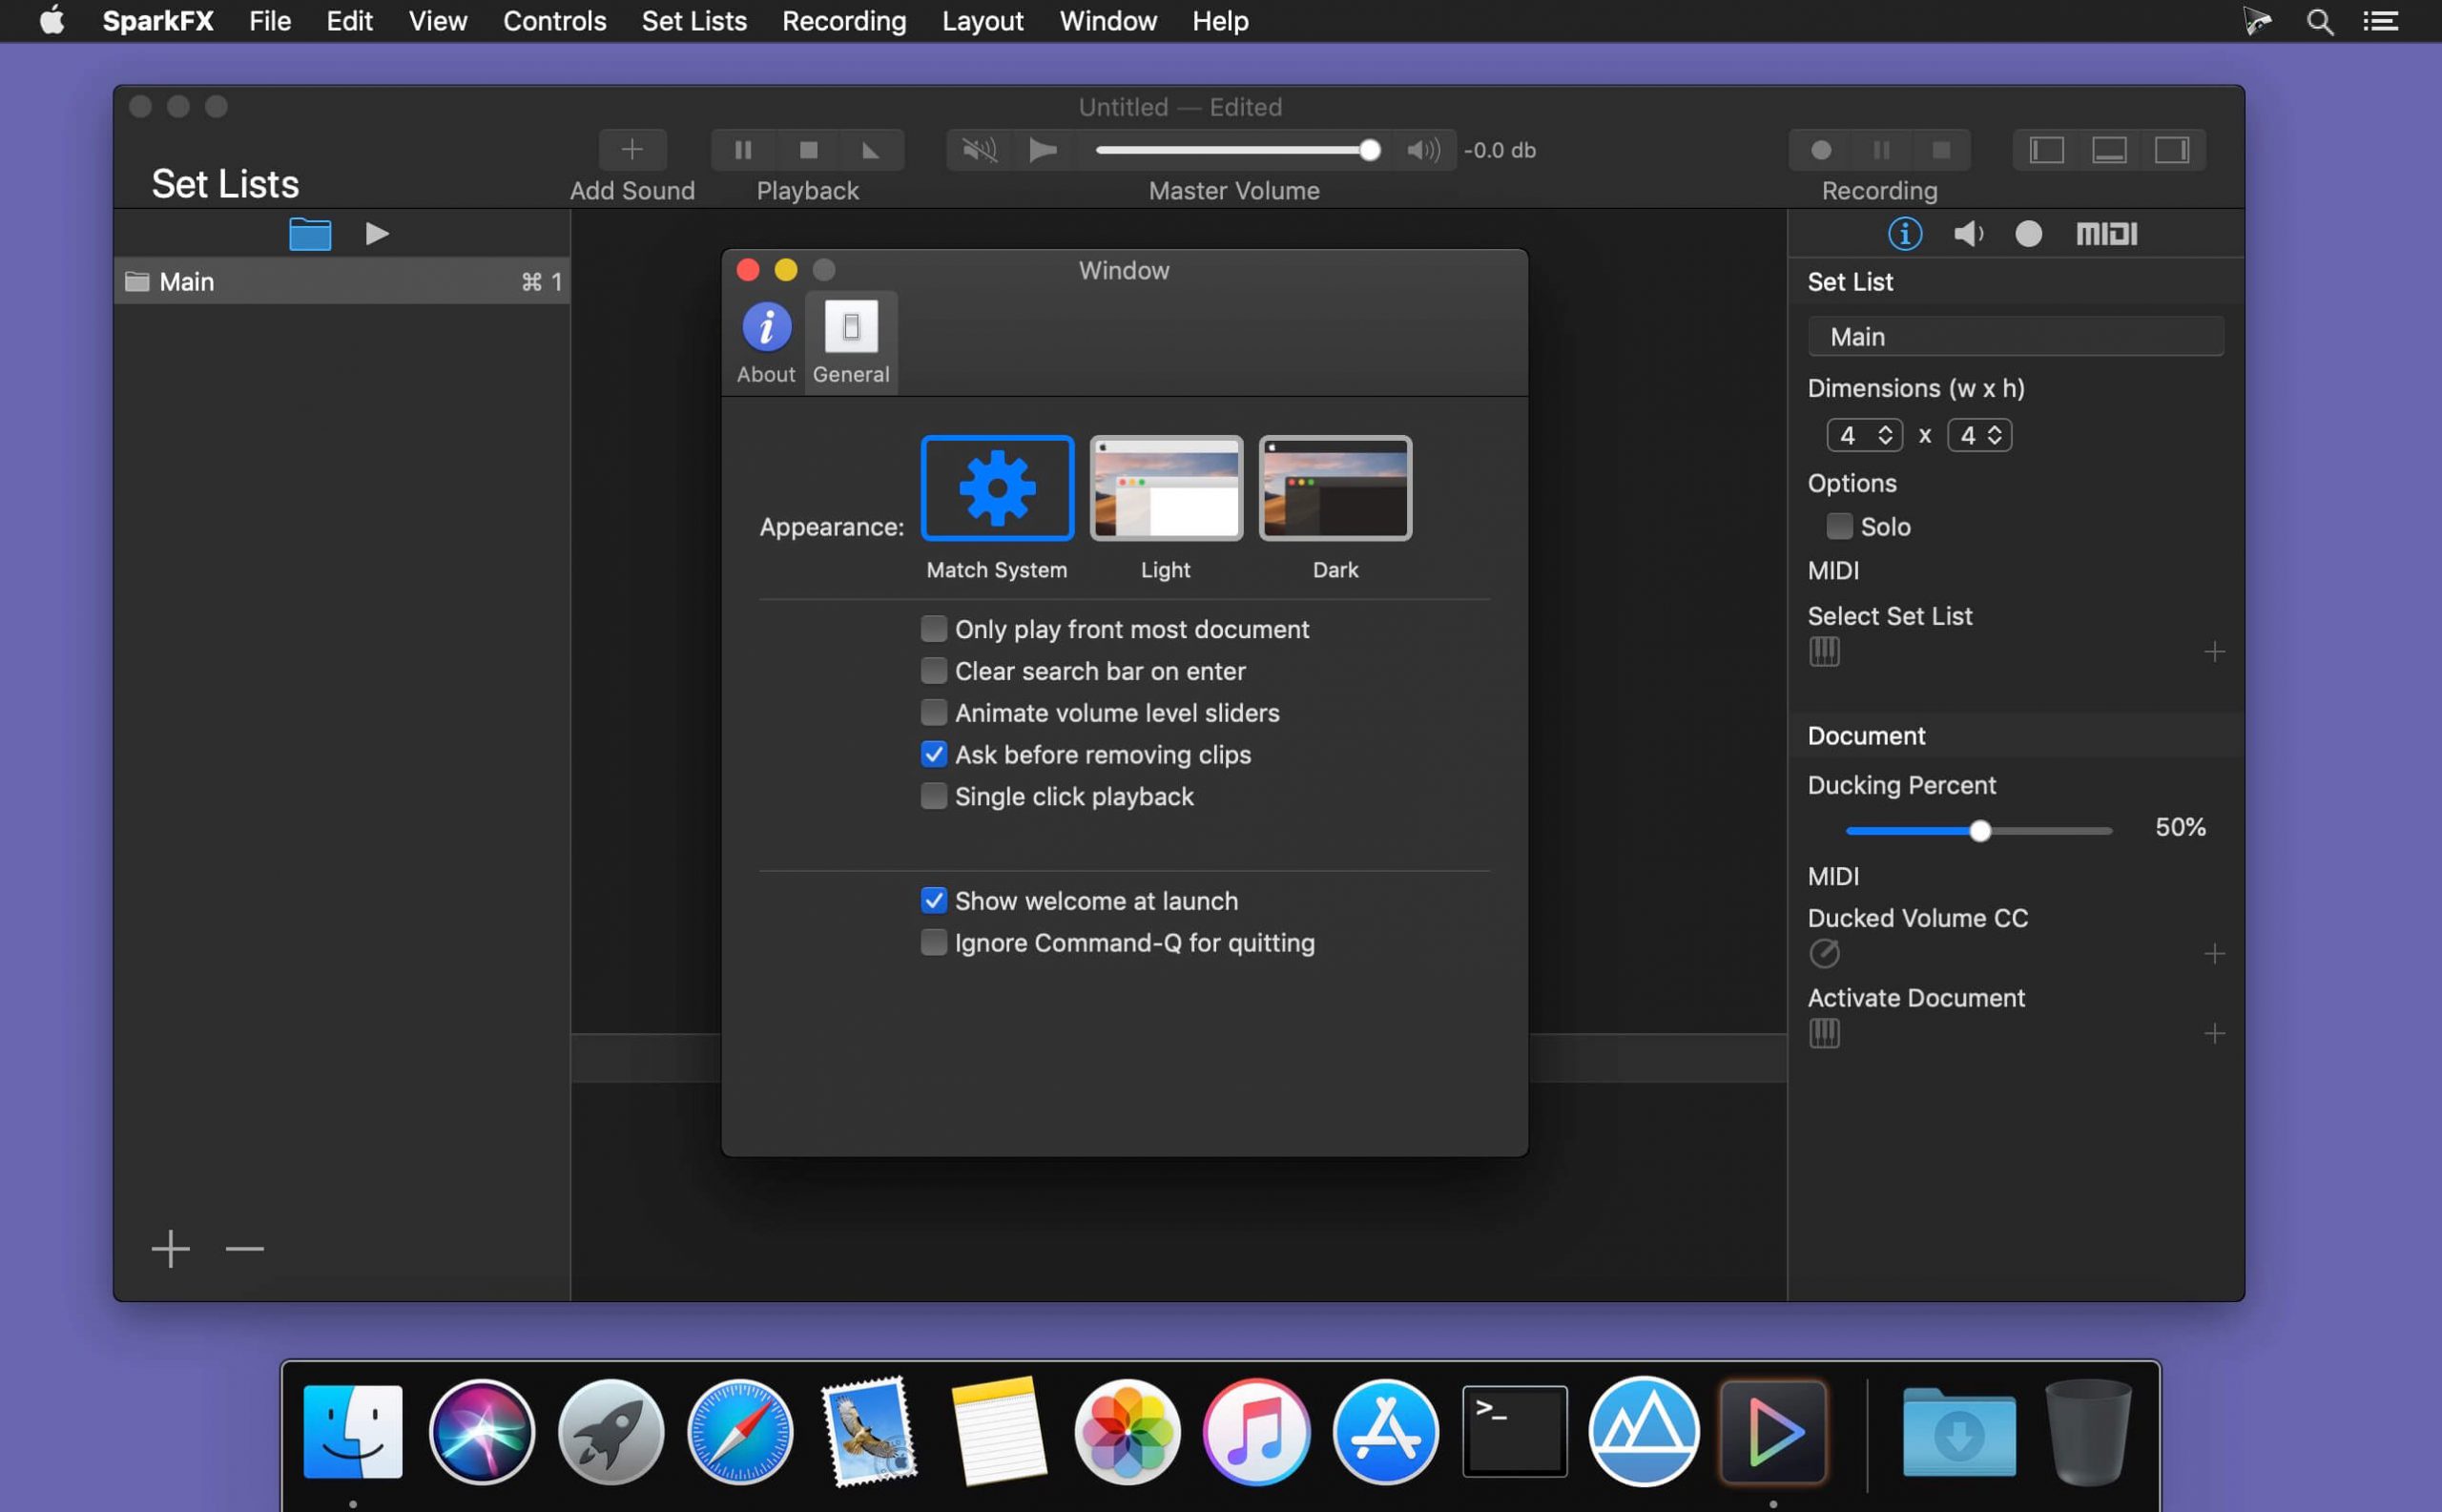Screen dimensions: 2442x1512
Task: Click the blue folder icon in Set Lists
Action: coord(310,234)
